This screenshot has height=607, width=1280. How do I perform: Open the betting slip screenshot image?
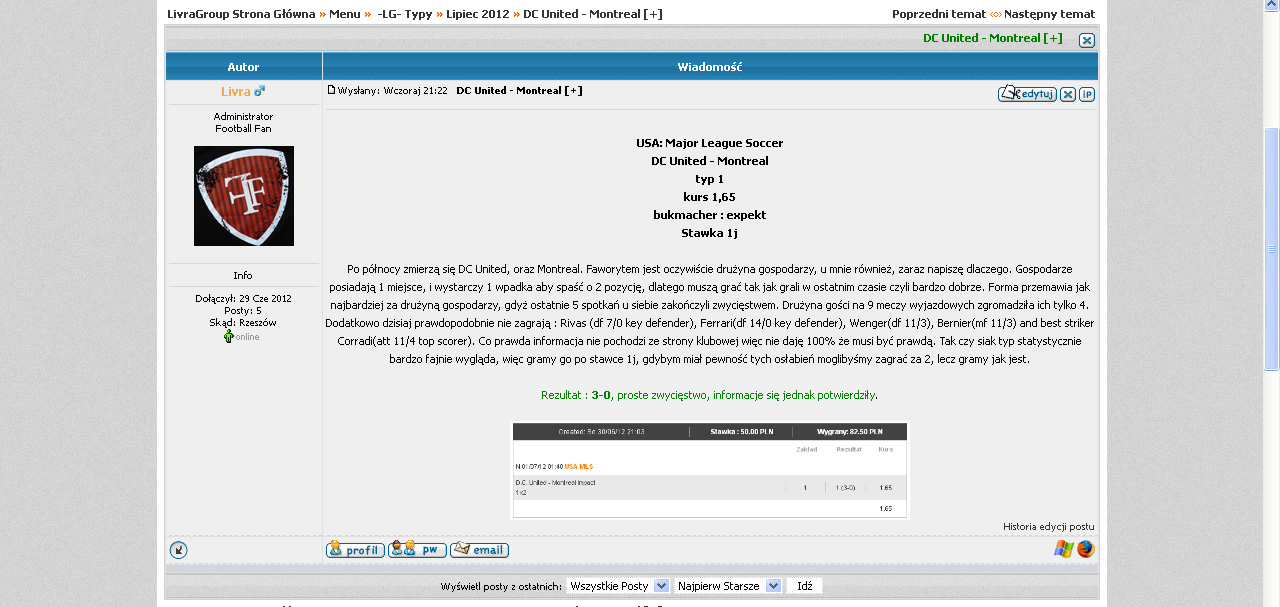[710, 470]
